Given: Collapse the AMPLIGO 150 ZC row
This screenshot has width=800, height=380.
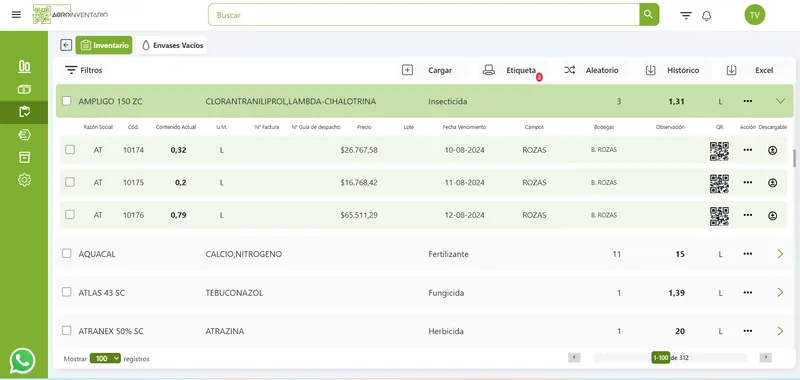Looking at the screenshot, I should (780, 101).
